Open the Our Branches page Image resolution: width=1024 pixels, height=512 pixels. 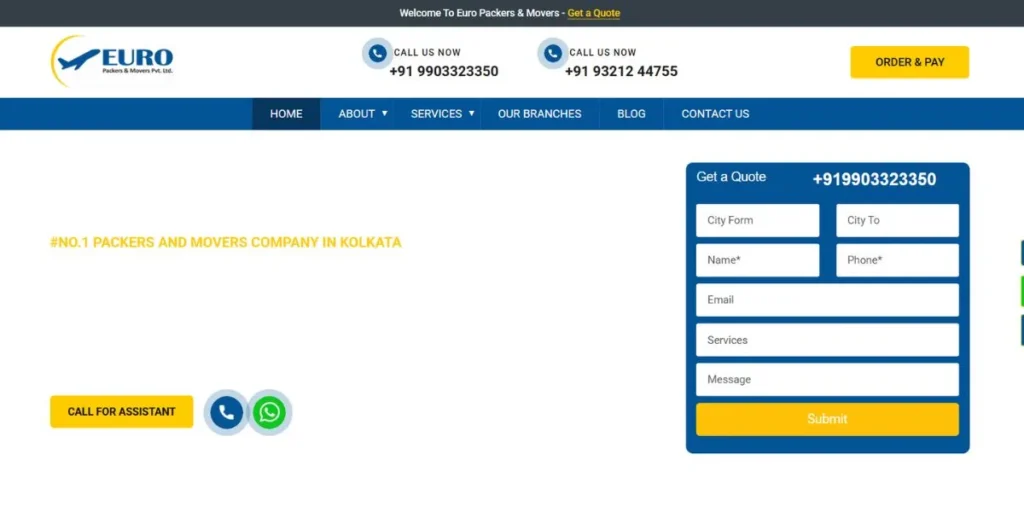(x=539, y=114)
